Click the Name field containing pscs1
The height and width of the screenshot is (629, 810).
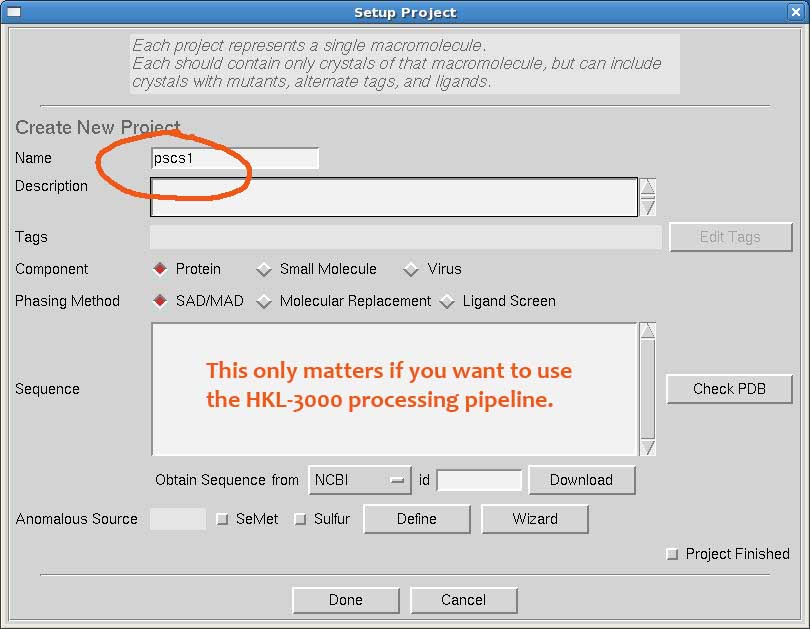pos(234,158)
